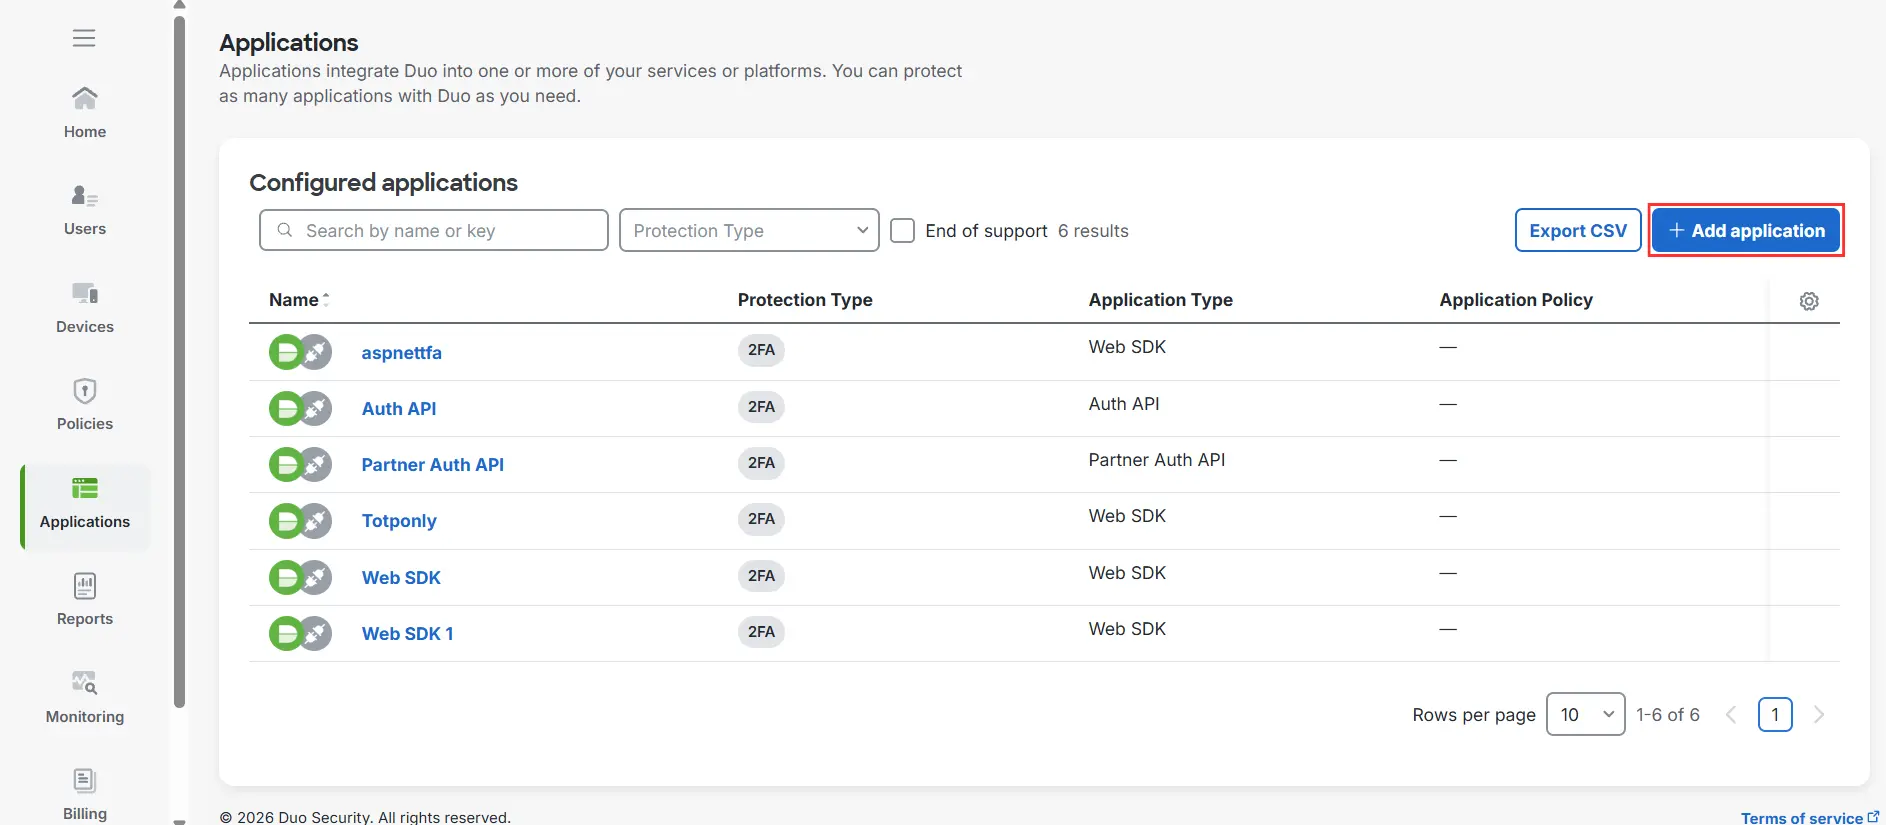Click the Add application button

(x=1746, y=230)
